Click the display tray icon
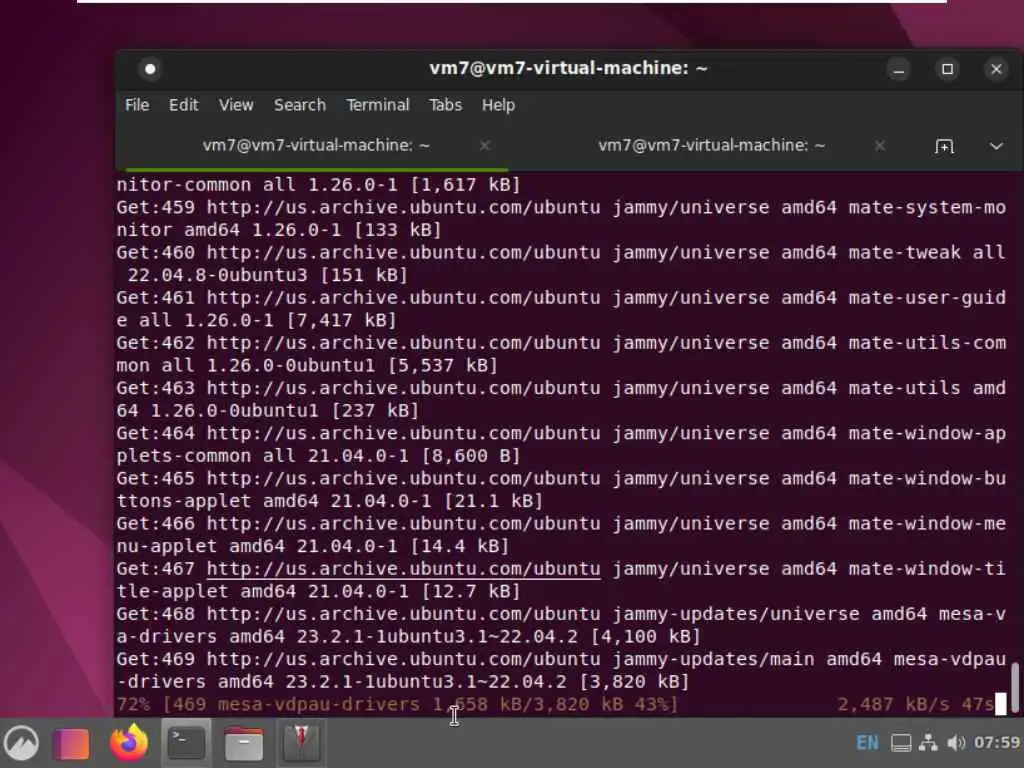This screenshot has width=1024, height=768. (x=901, y=743)
